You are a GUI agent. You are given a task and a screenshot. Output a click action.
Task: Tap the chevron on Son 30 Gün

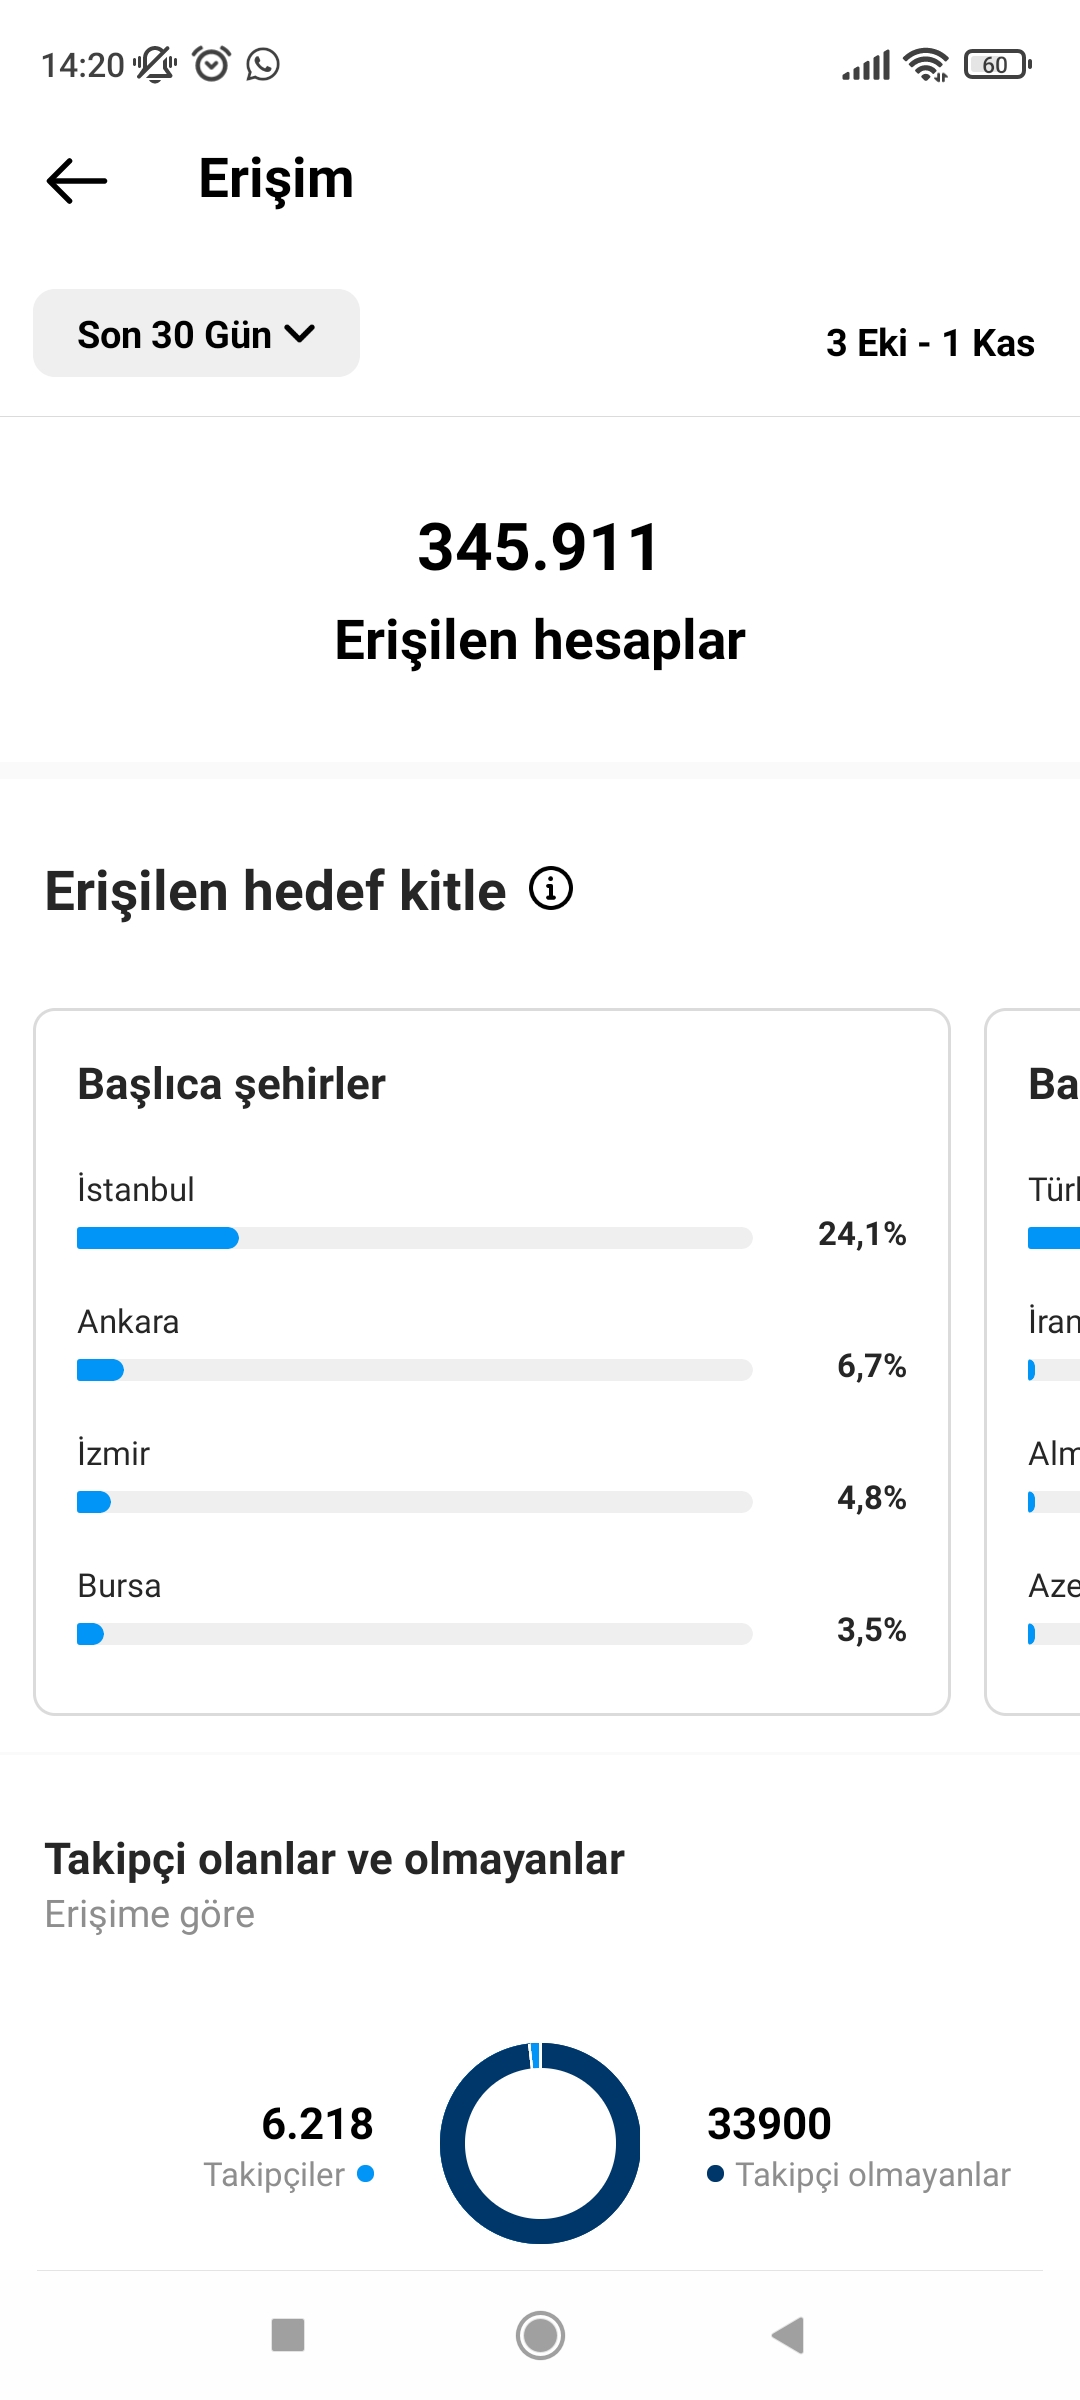click(x=300, y=334)
